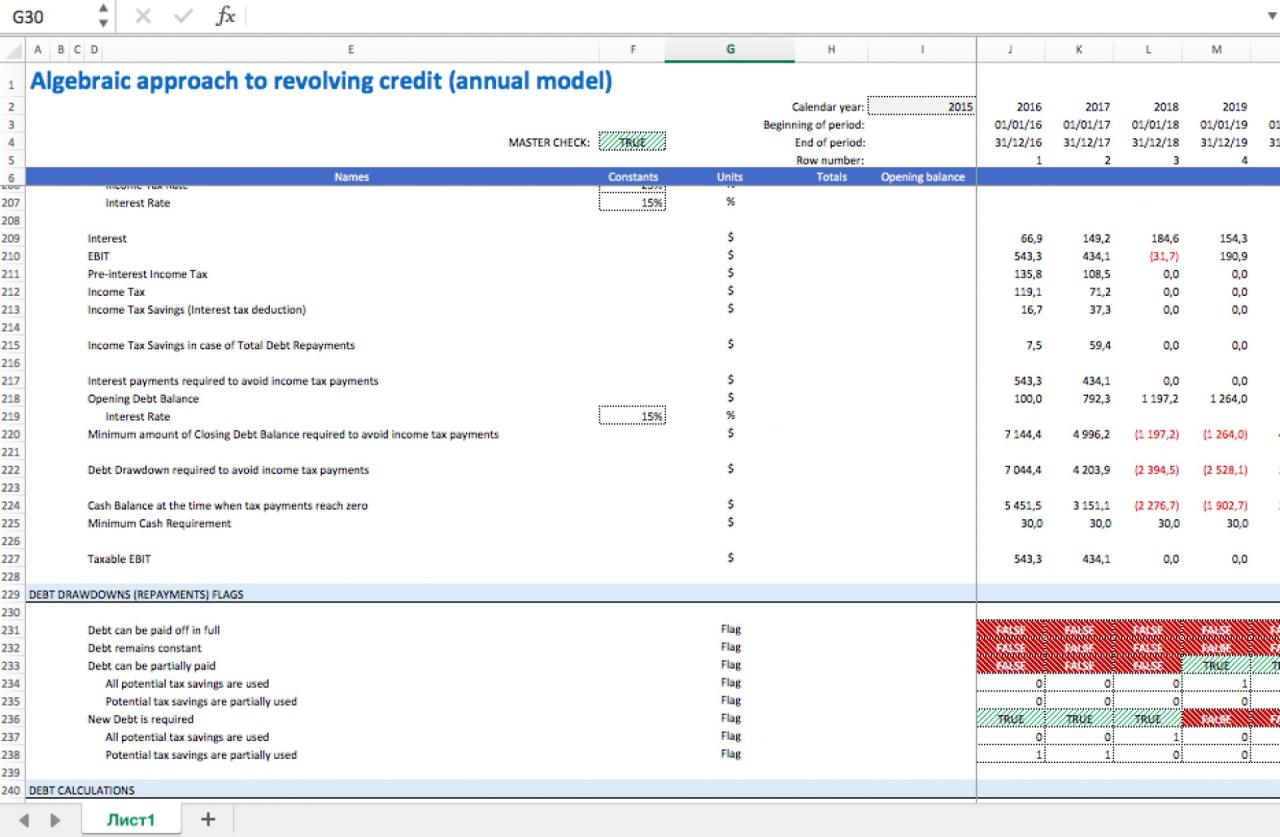Click the 'EBIT' label in row 210
Screen dimensions: 1280x837
tap(99, 256)
